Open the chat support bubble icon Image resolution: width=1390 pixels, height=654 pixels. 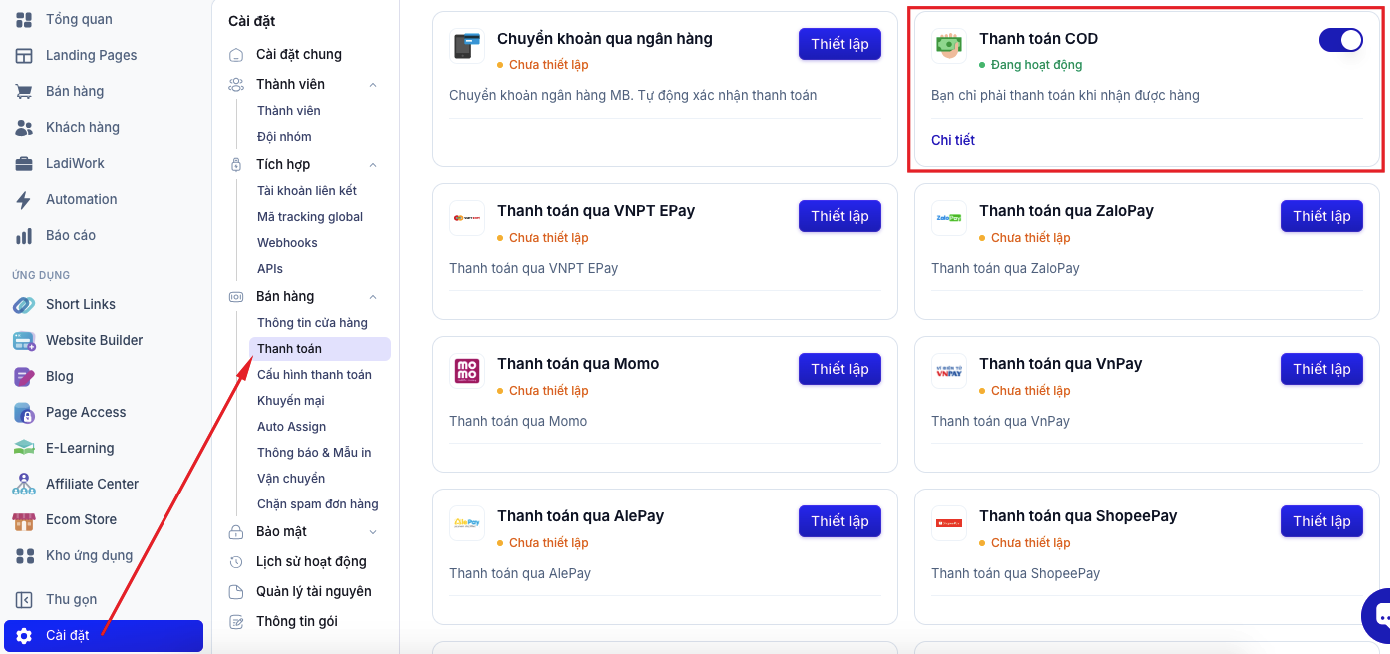pos(1379,616)
